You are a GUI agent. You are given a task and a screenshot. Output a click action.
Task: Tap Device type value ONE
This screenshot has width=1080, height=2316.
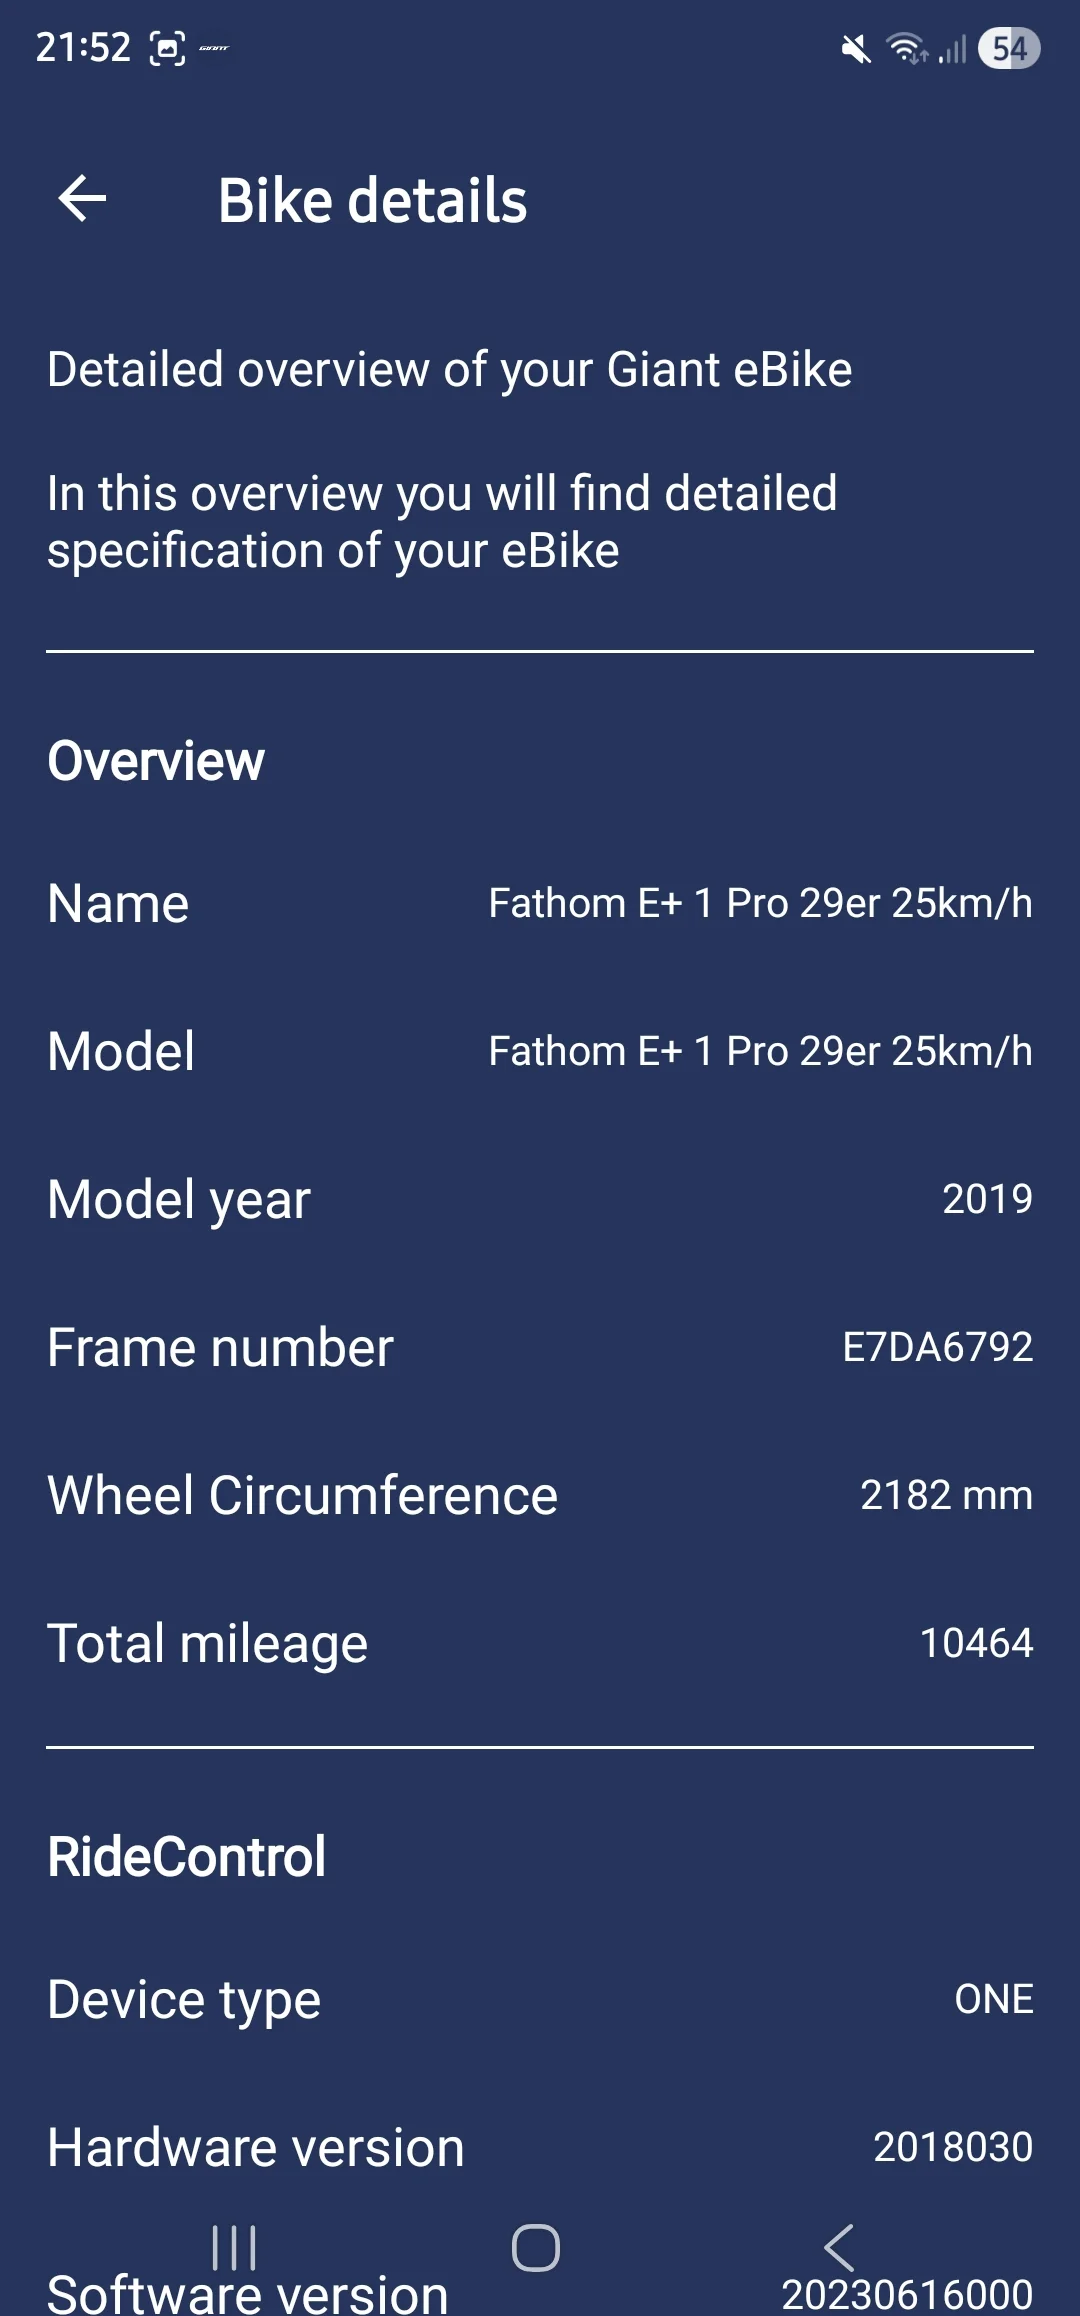click(994, 1998)
